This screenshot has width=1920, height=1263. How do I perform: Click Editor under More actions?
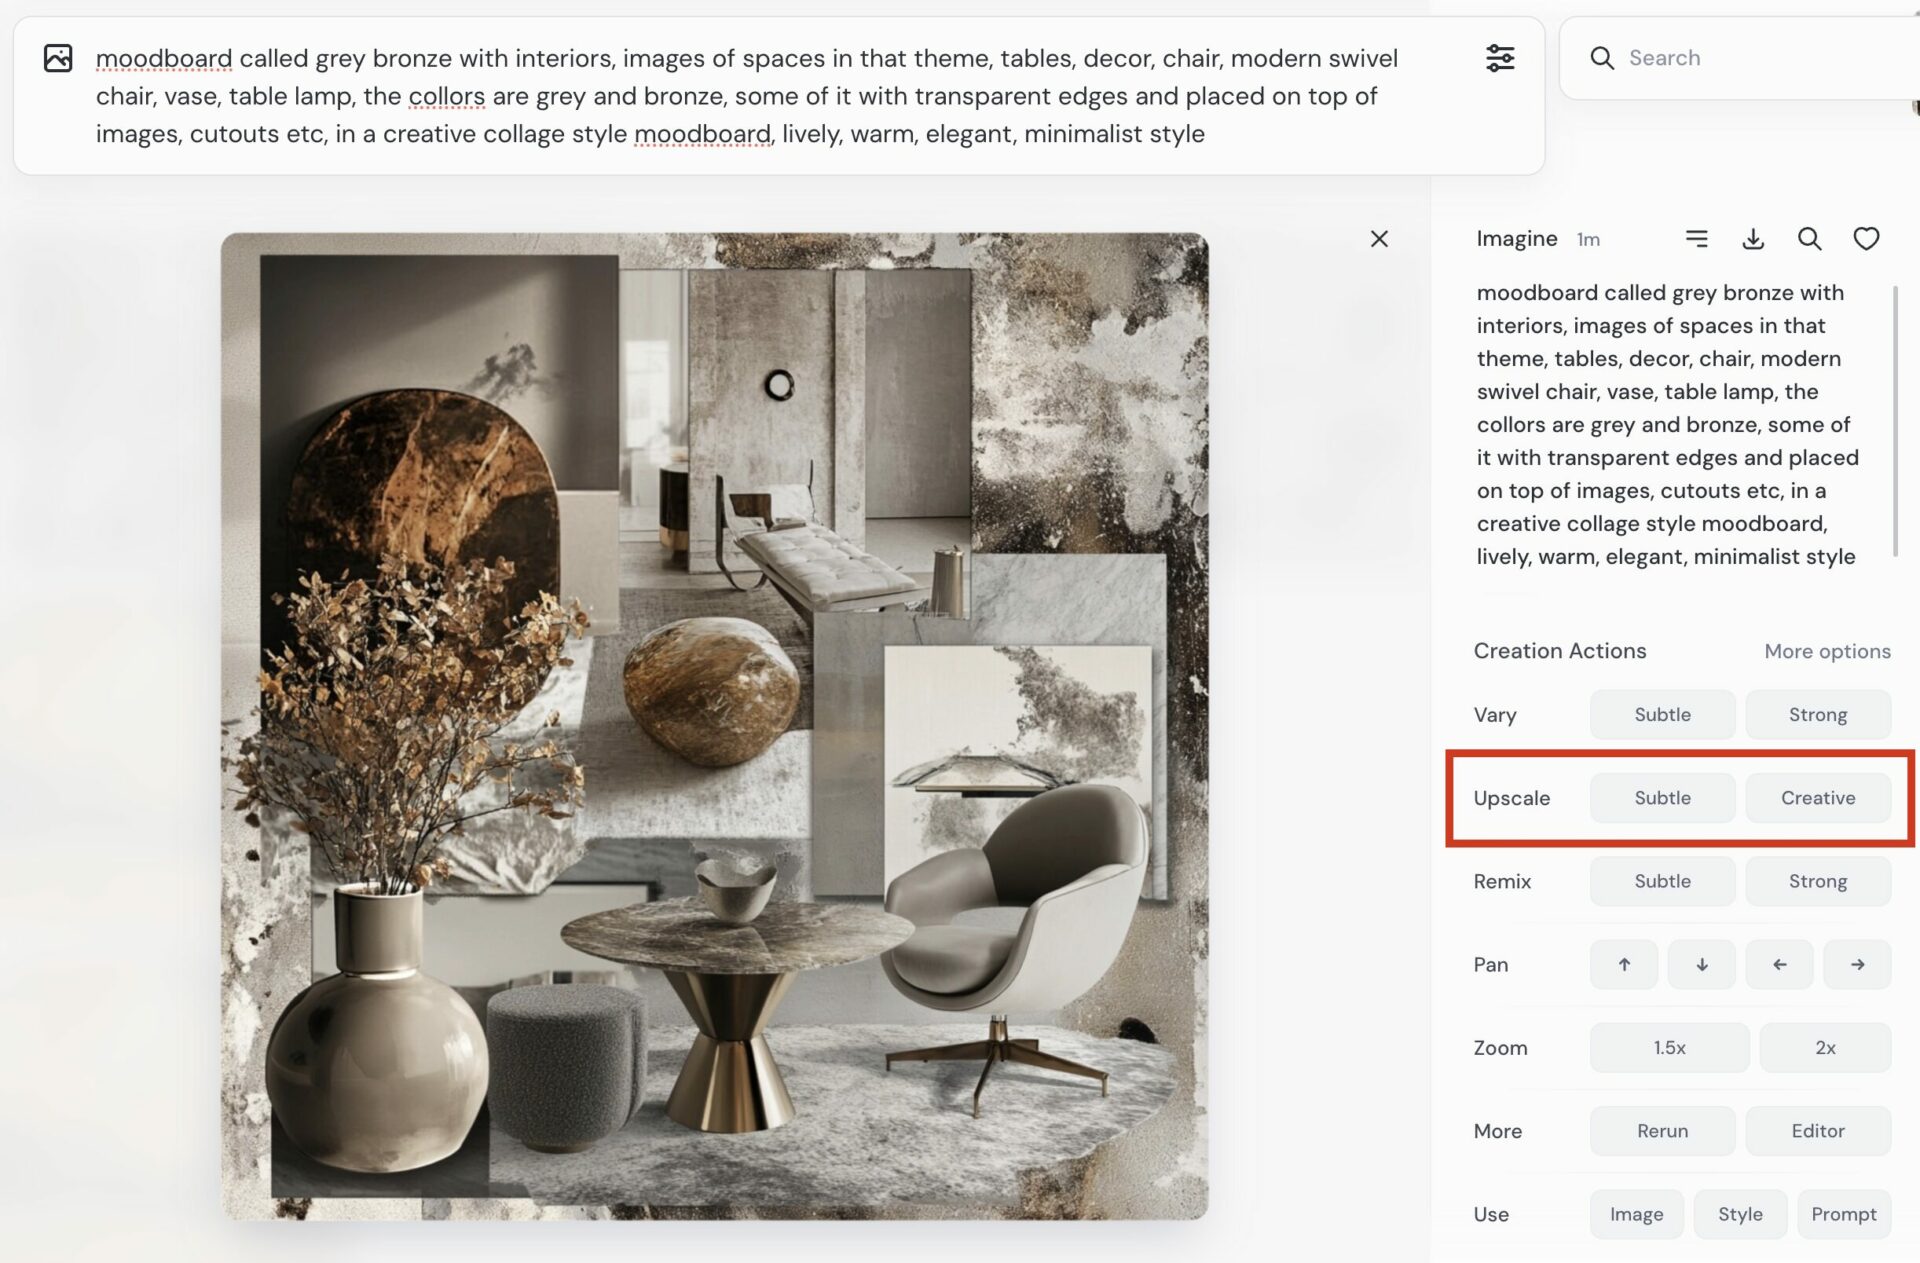(1817, 1129)
